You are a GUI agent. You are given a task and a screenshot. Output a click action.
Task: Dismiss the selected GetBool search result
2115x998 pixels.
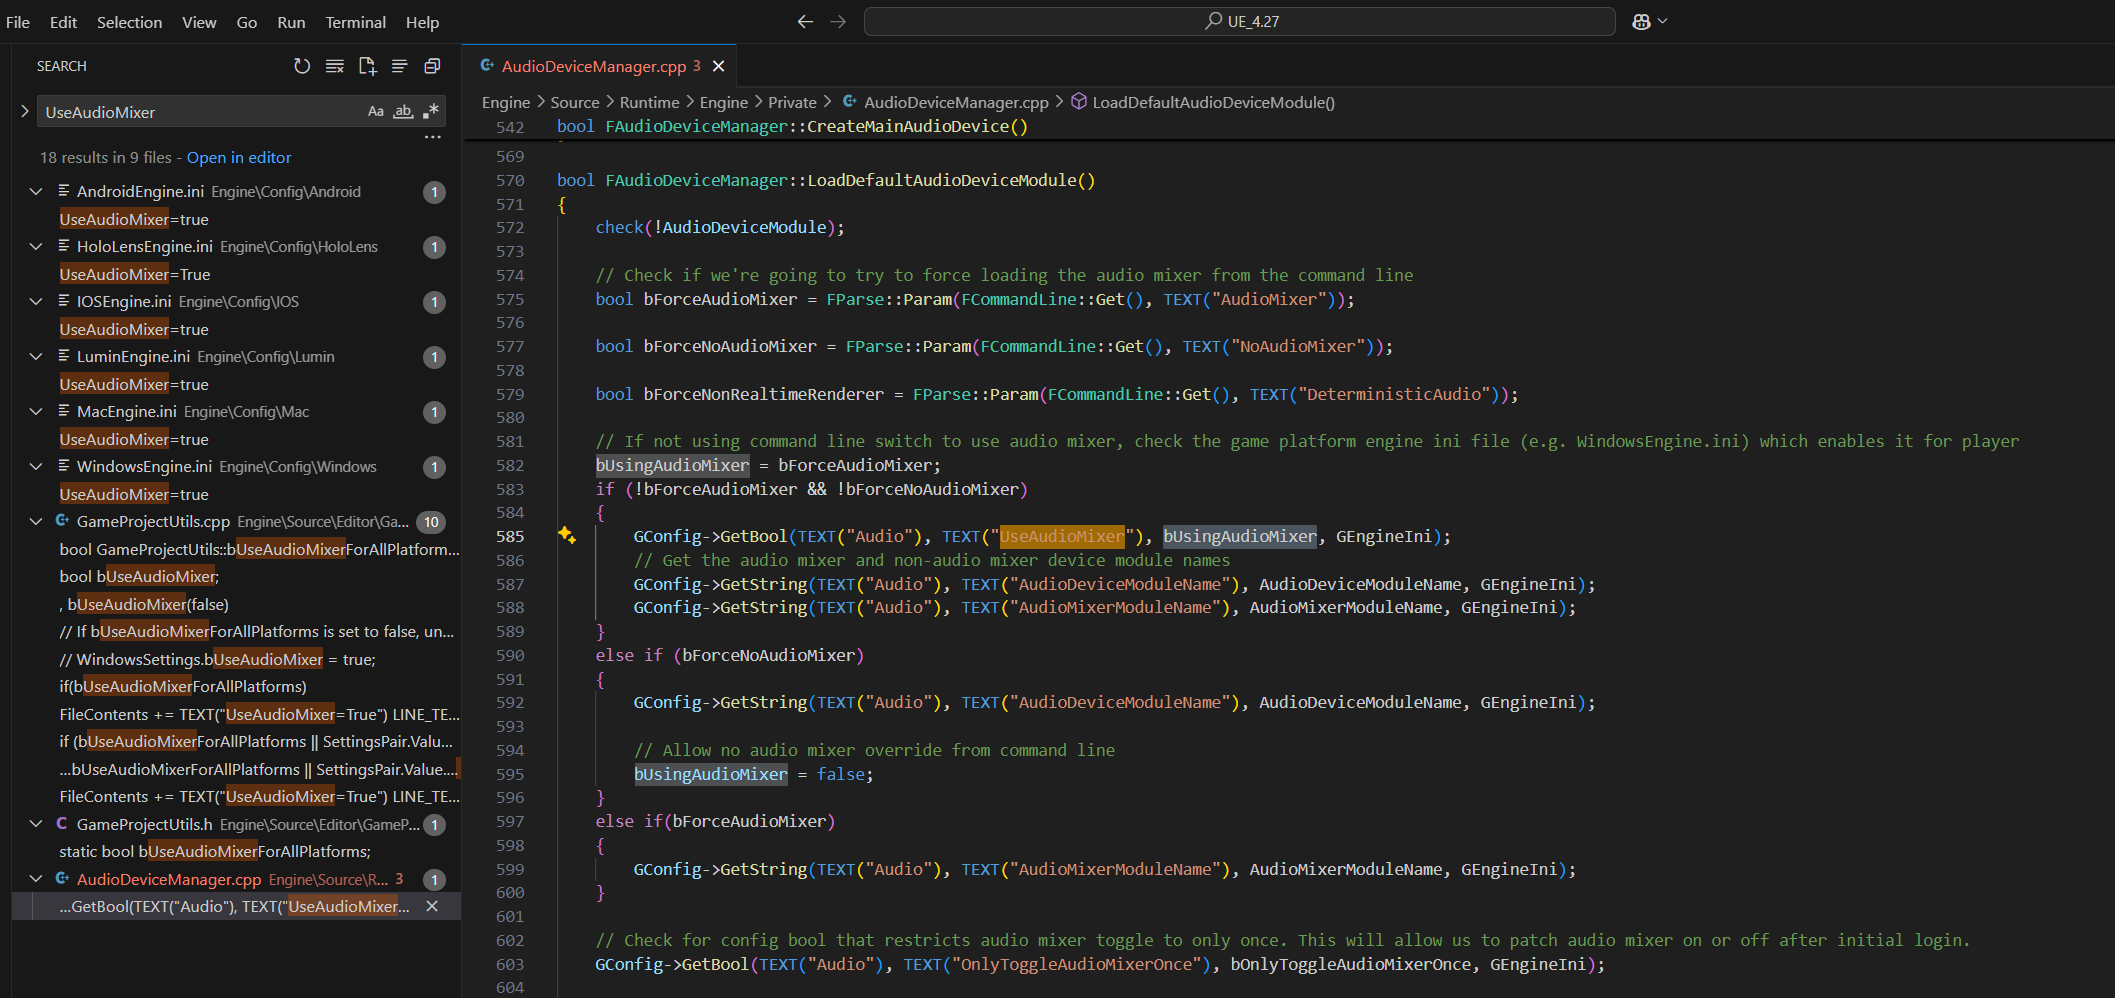[432, 906]
